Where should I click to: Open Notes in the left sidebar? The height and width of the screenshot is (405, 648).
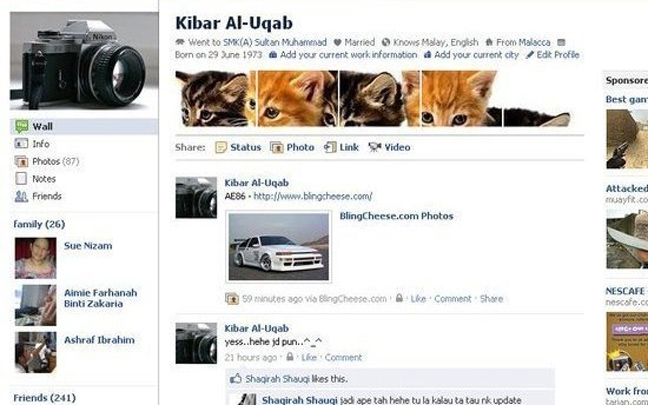44,179
